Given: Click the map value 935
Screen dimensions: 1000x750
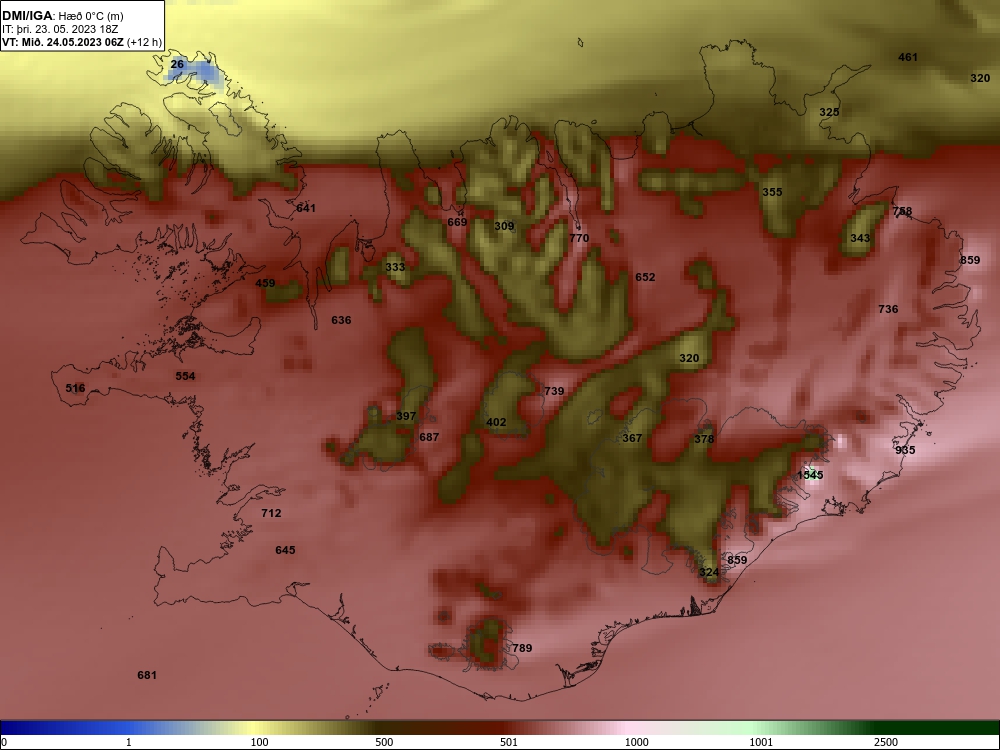Looking at the screenshot, I should coord(905,450).
